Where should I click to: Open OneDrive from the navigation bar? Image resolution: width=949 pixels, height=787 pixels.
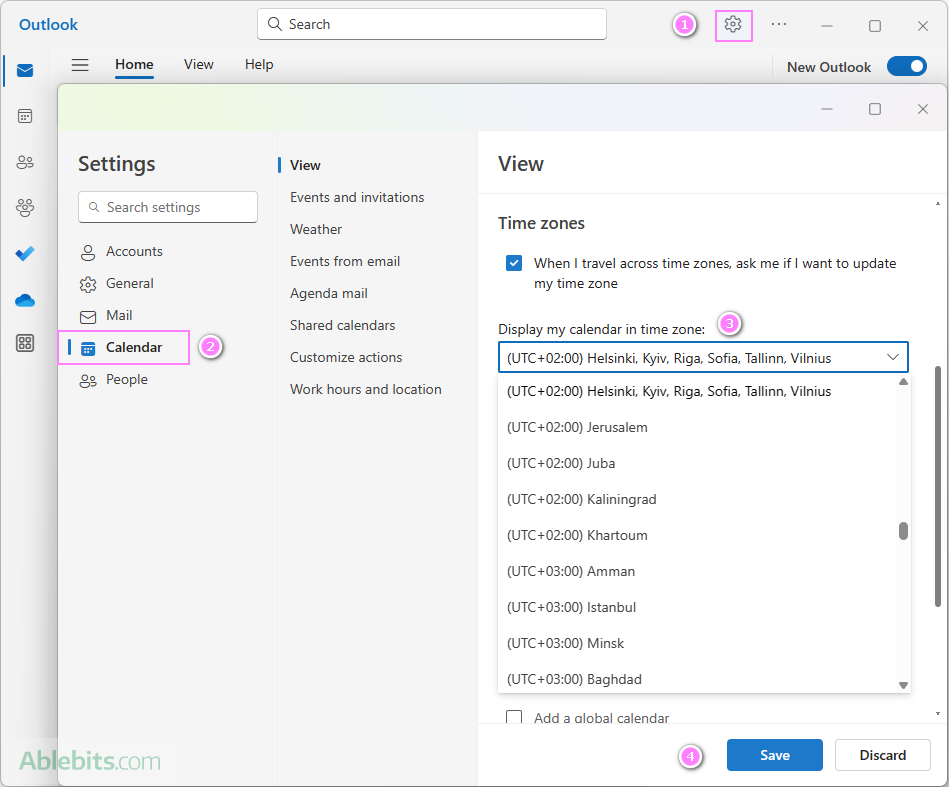click(x=25, y=300)
